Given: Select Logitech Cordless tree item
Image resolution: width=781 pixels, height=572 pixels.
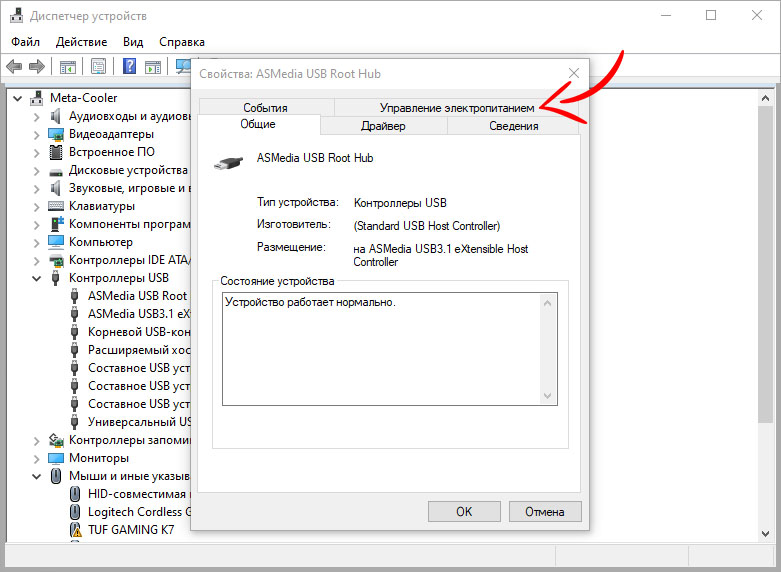Looking at the screenshot, I should [139, 512].
